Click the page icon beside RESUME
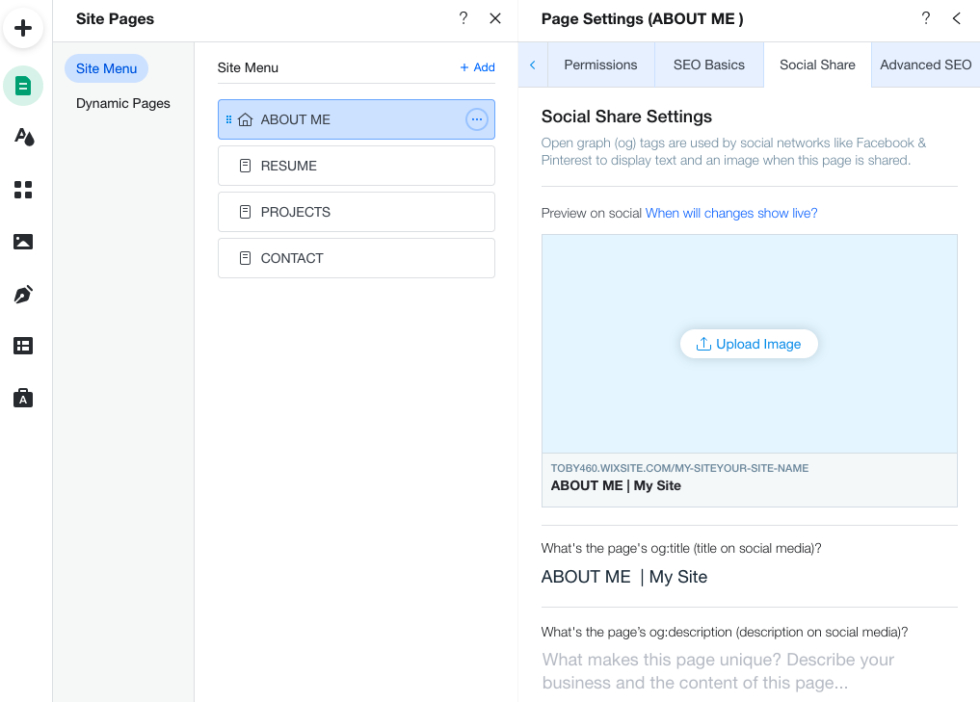 tap(245, 165)
